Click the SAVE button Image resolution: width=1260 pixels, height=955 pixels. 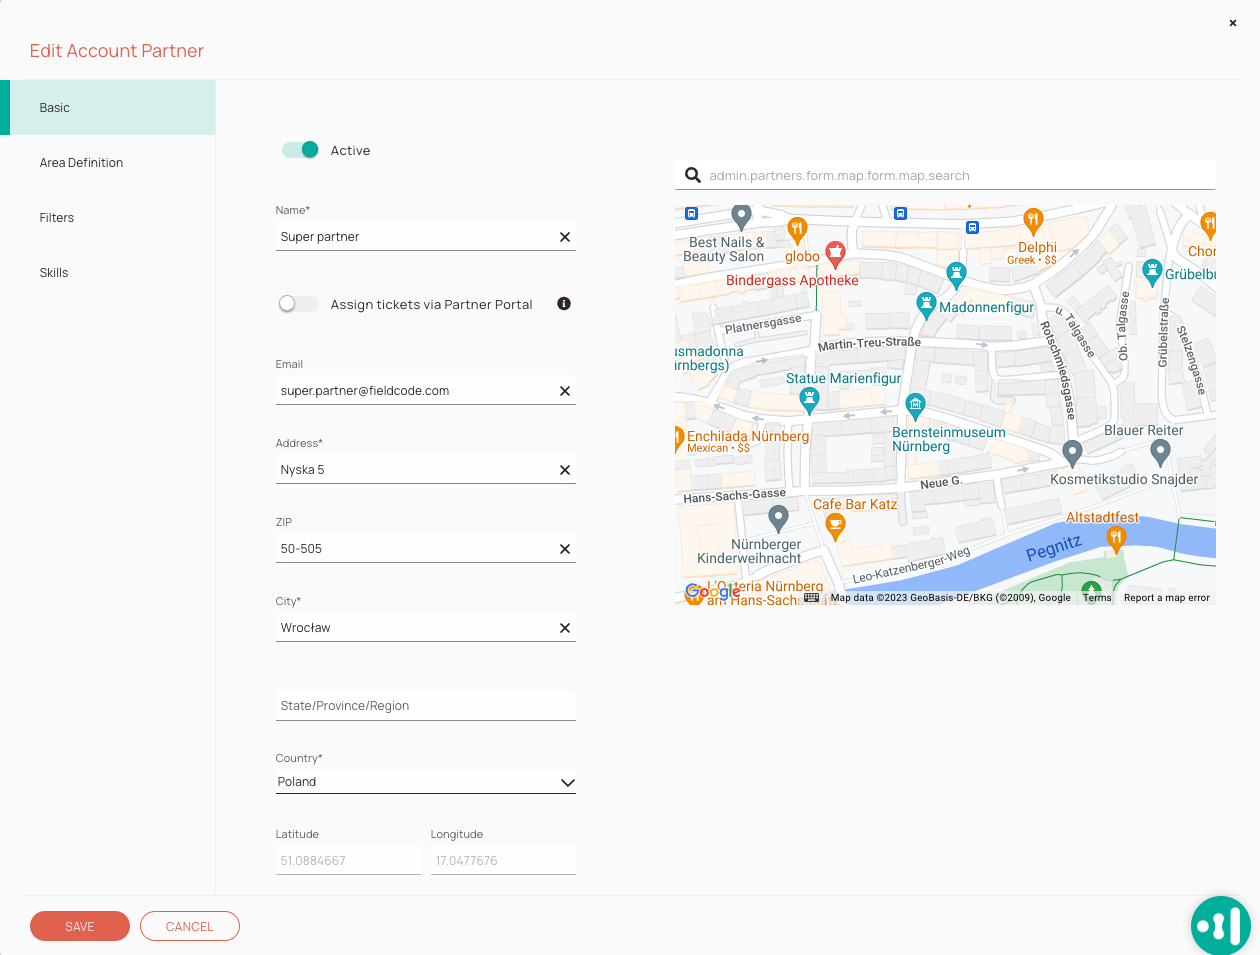pyautogui.click(x=79, y=926)
